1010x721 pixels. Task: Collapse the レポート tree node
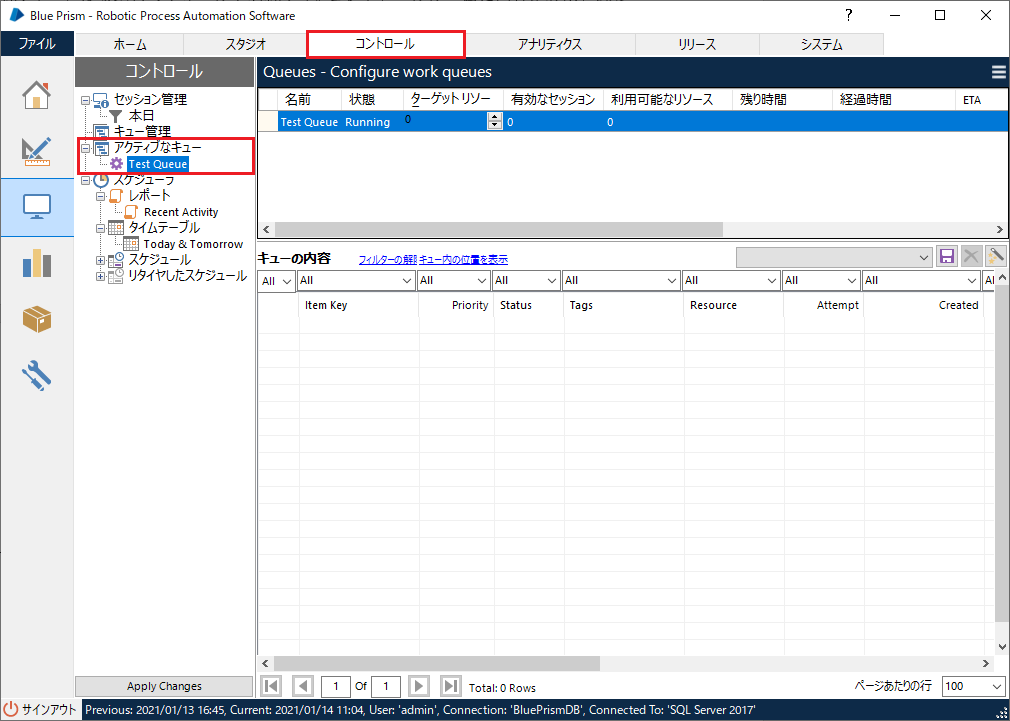tap(100, 195)
